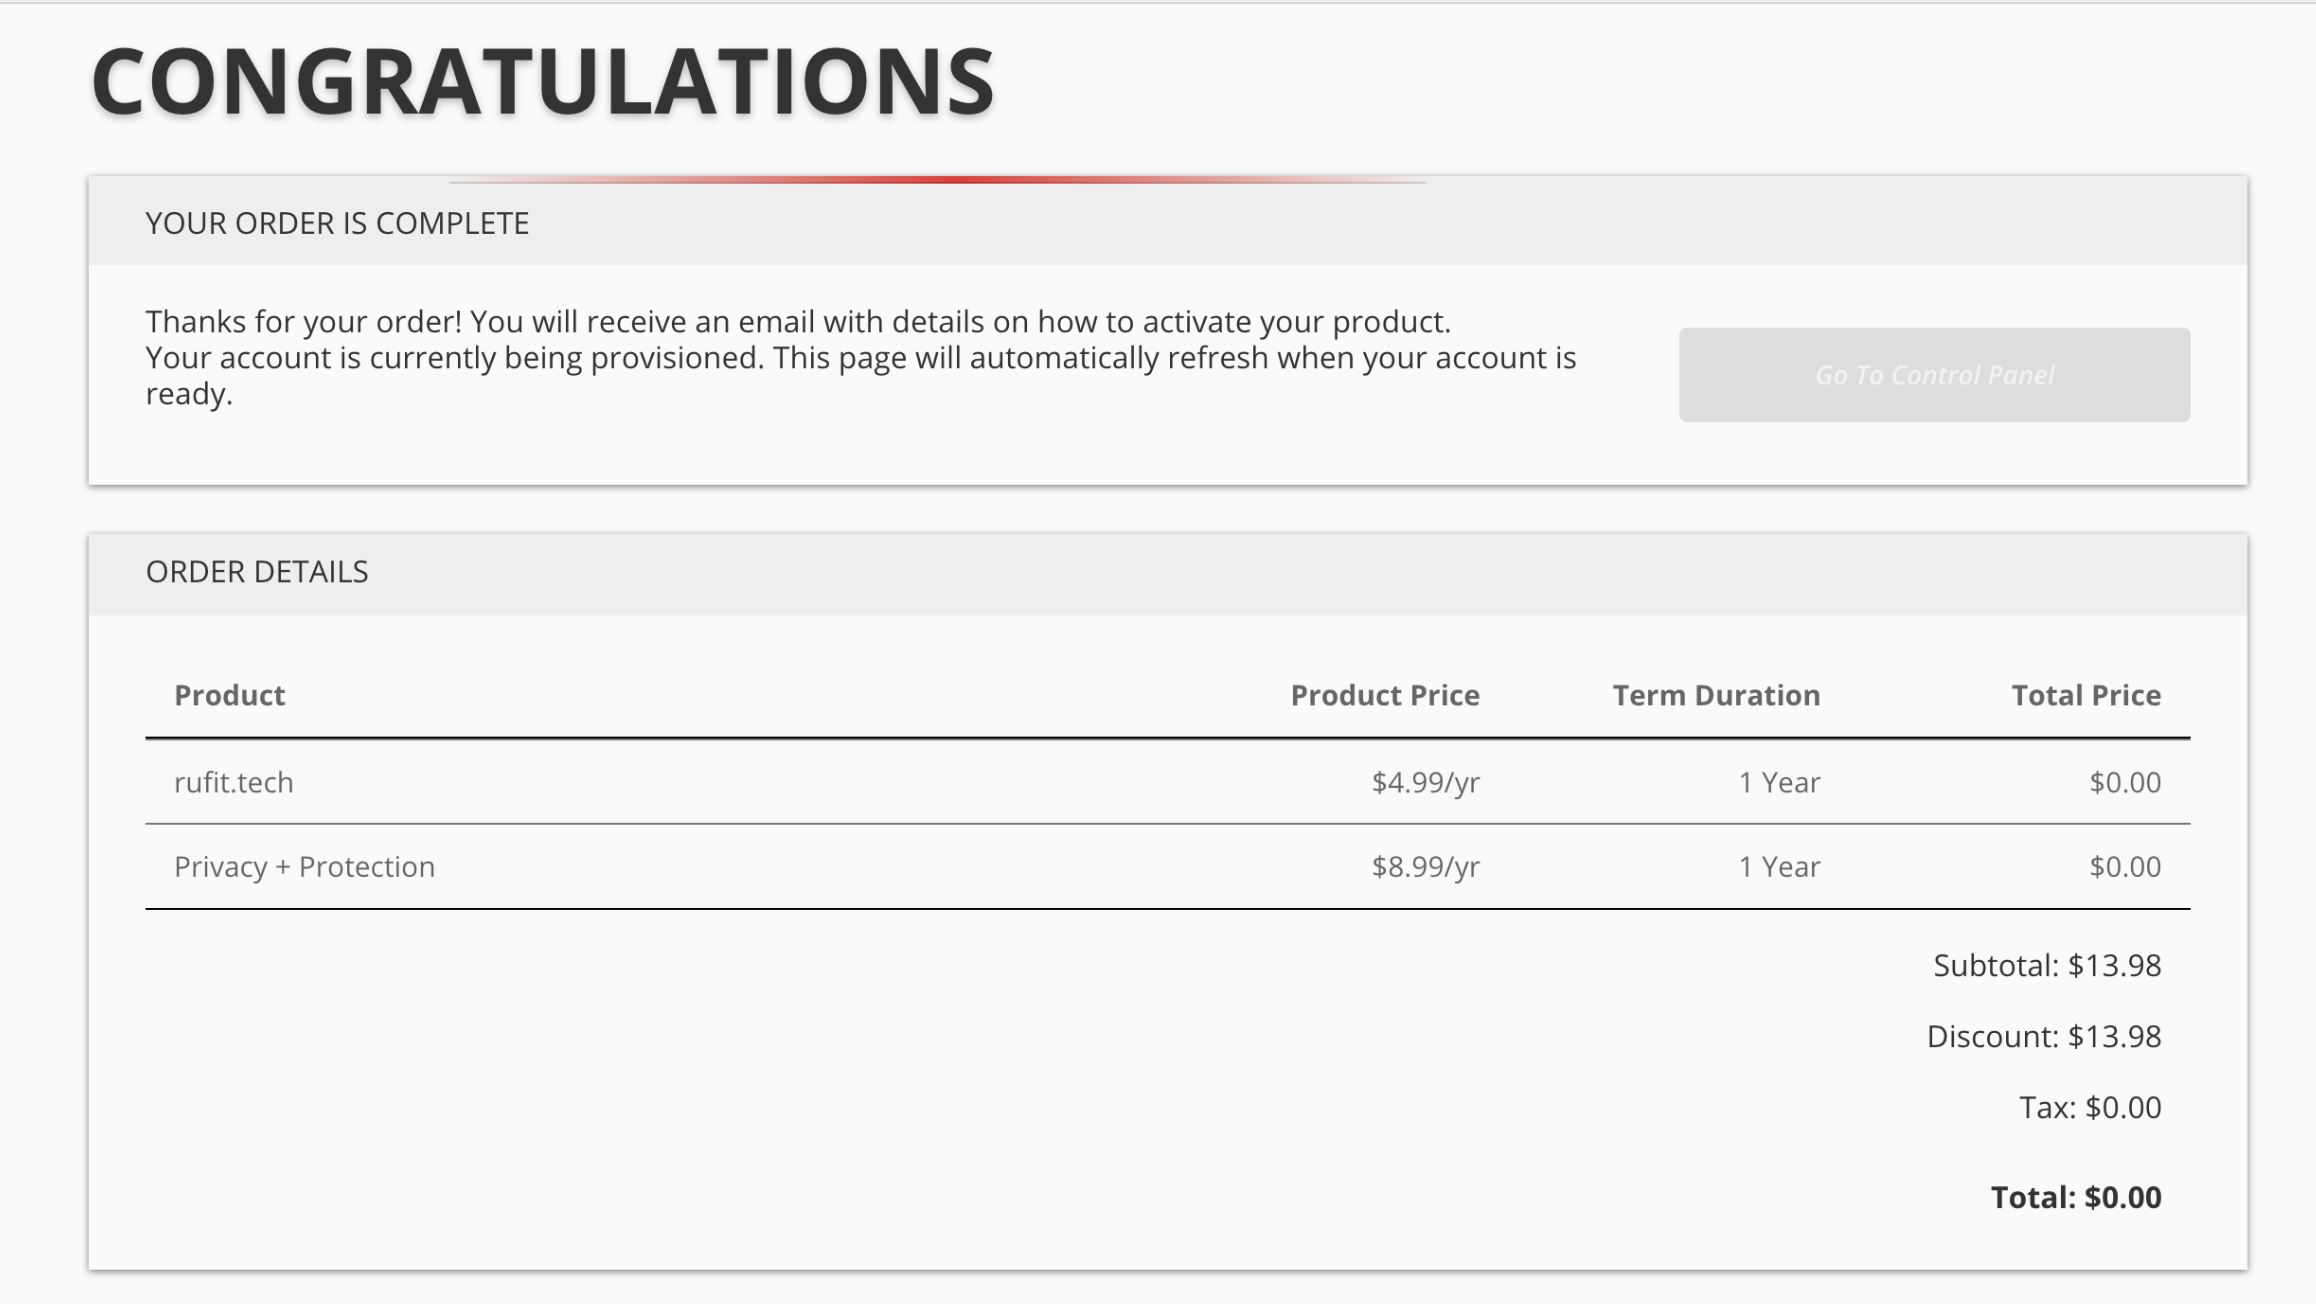This screenshot has height=1304, width=2316.
Task: Click the total price for Privacy + Protection
Action: 2124,866
